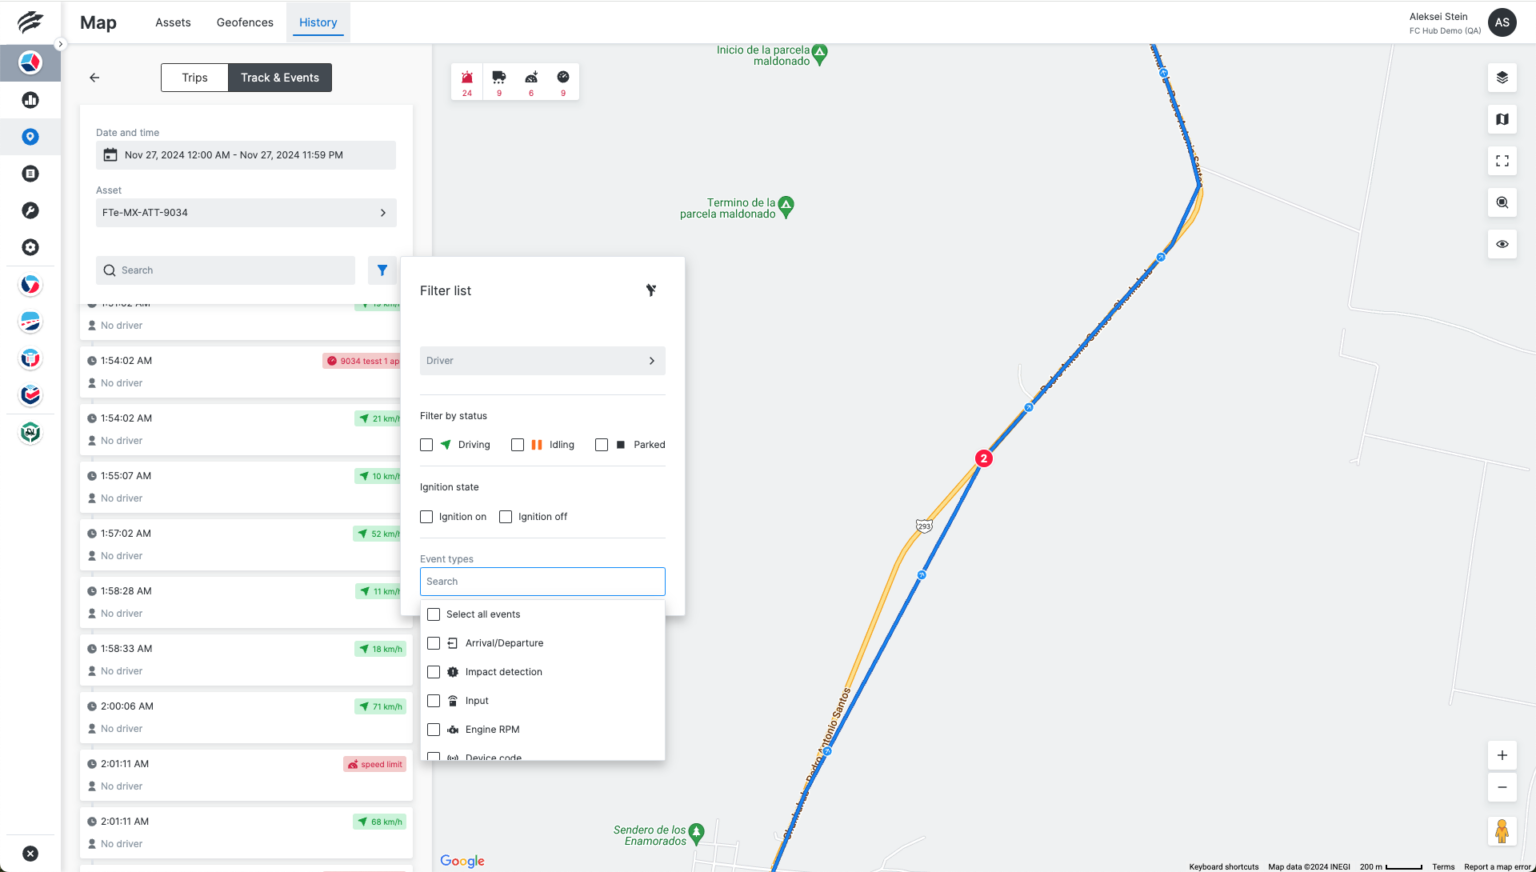Select all events in event types list
The width and height of the screenshot is (1536, 872).
(433, 614)
